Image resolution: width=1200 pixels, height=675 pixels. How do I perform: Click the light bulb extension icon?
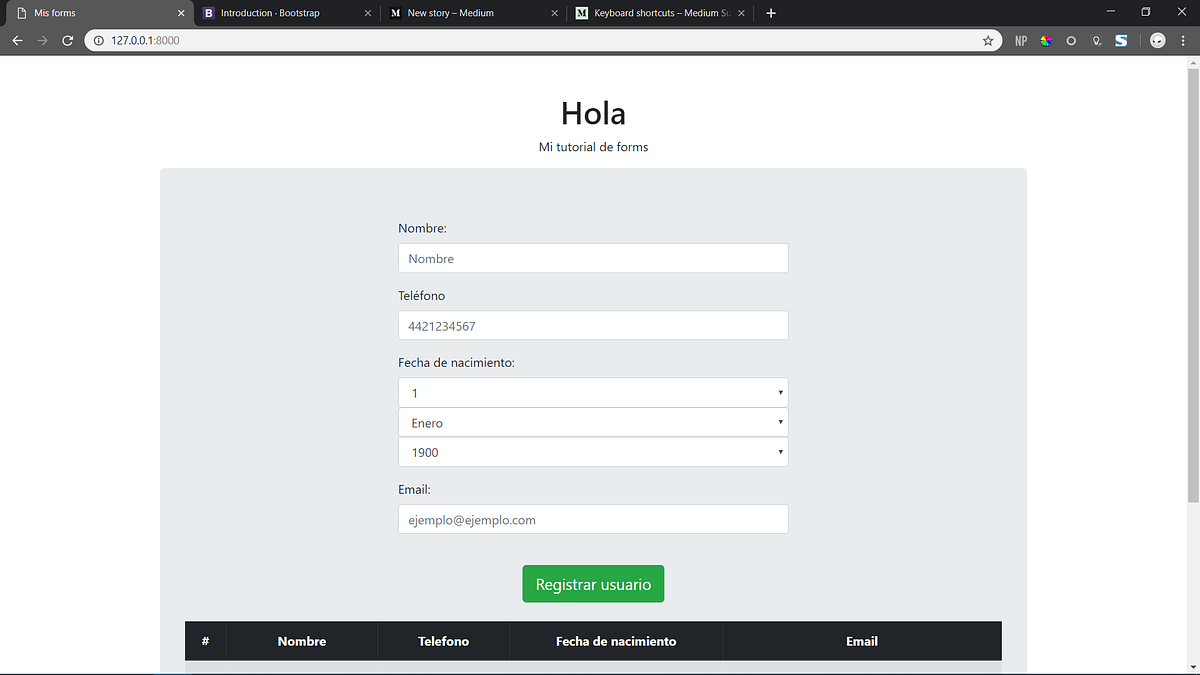point(1096,41)
